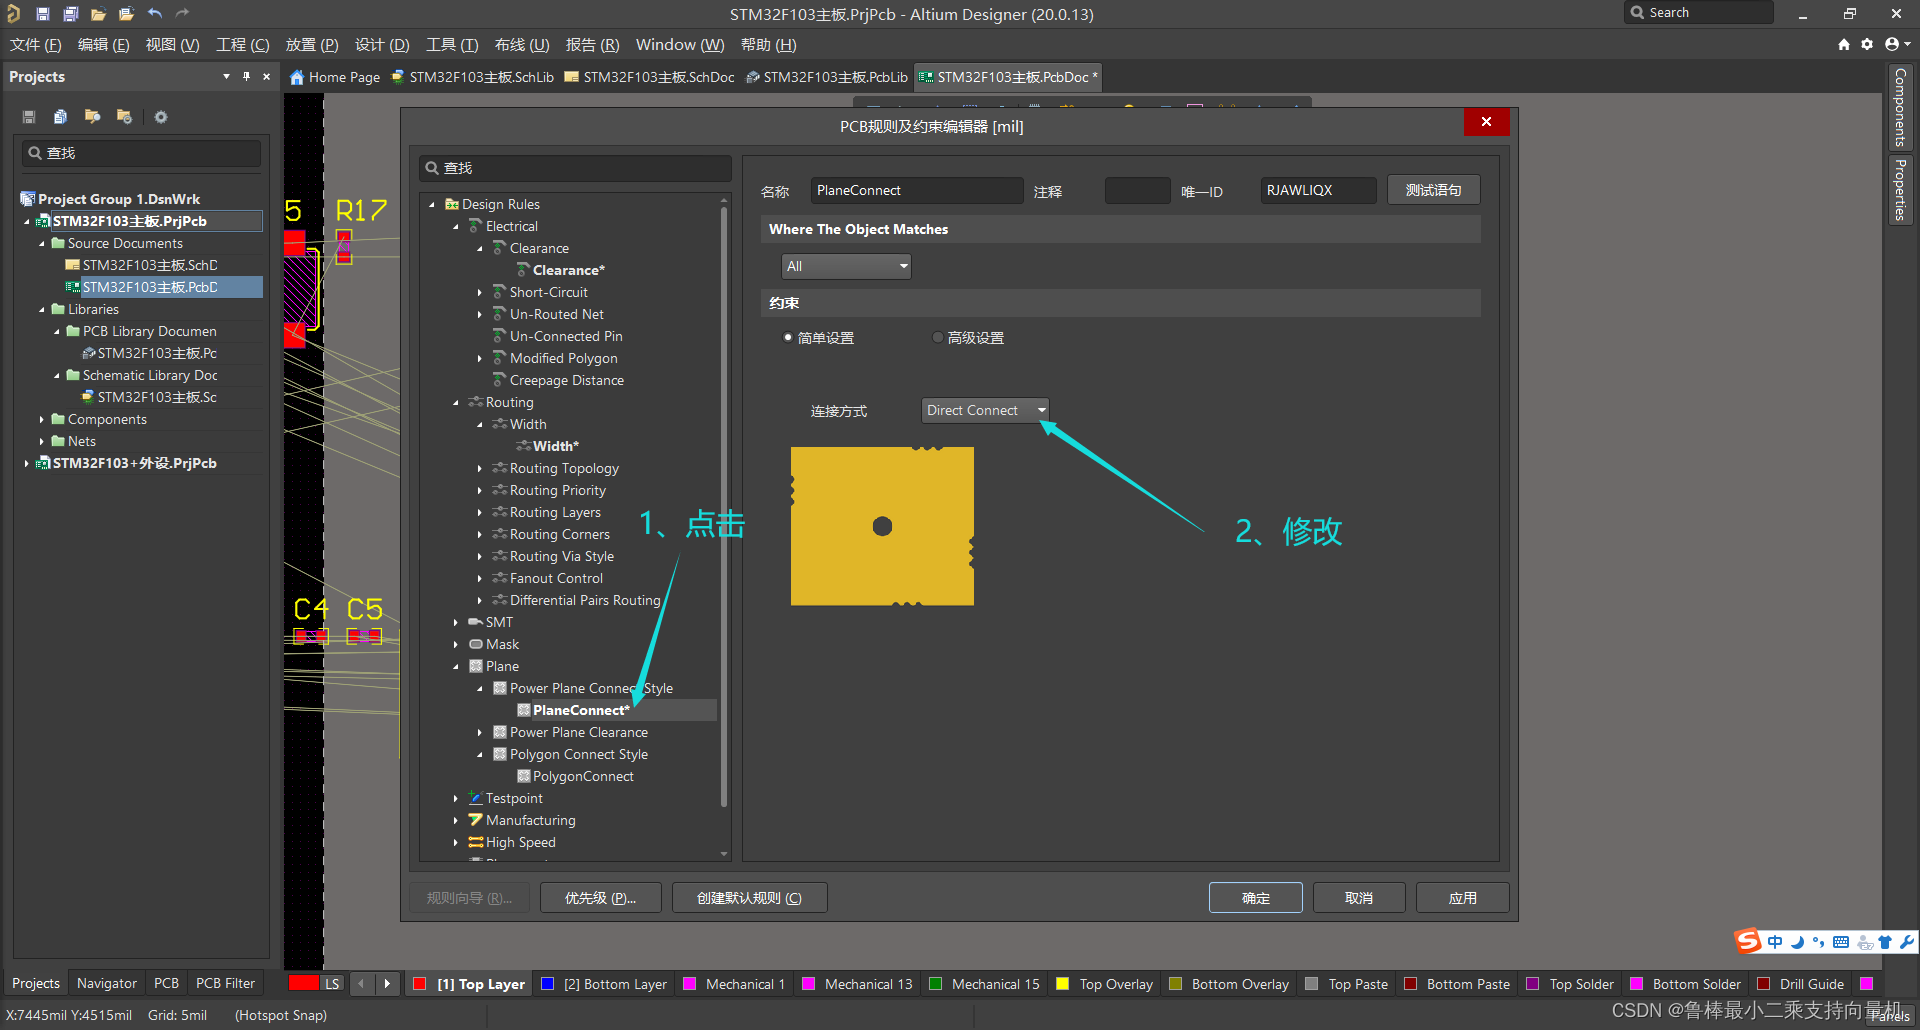The image size is (1920, 1030).
Task: Open the File (文件) menu
Action: tap(36, 45)
